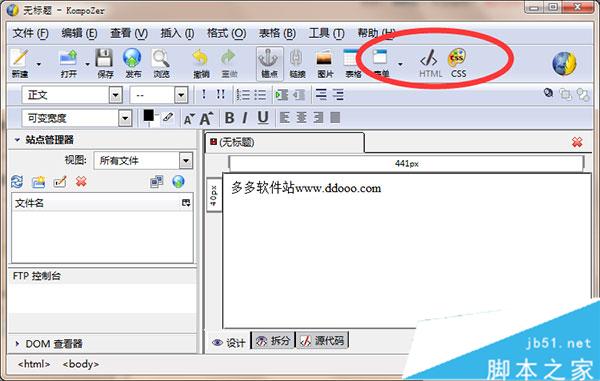Select the (无标题) document tab
The height and width of the screenshot is (381, 600).
[x=285, y=142]
